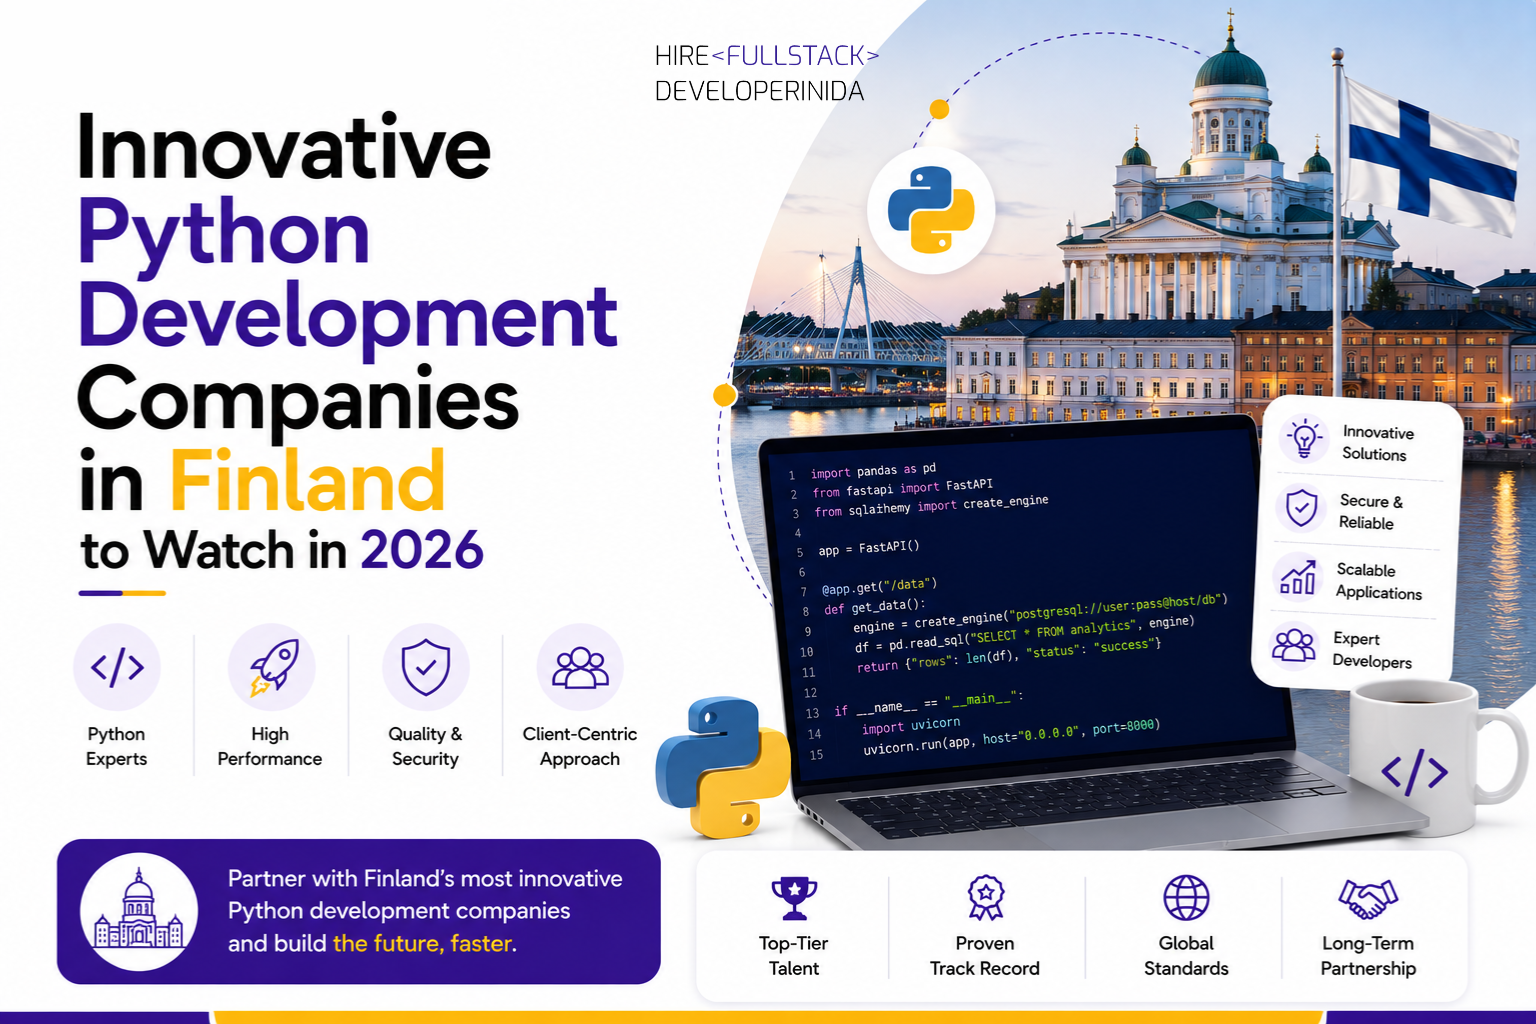Click the cathedral icon in purple banner

coord(139,911)
